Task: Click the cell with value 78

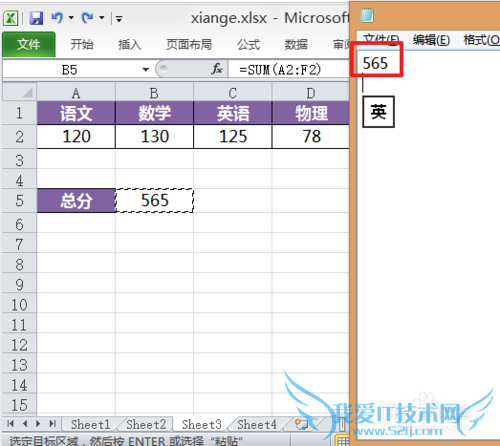Action: (x=311, y=137)
